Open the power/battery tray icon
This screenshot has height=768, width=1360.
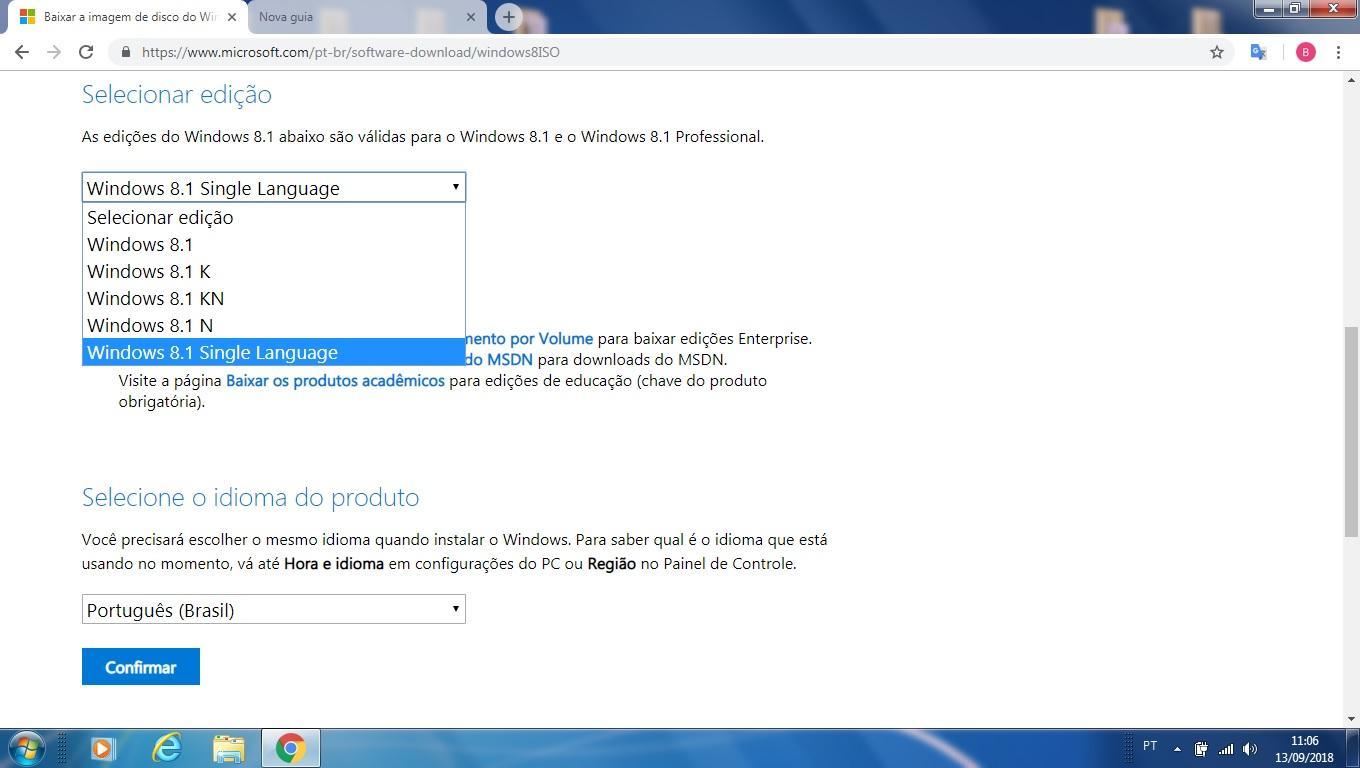1201,748
